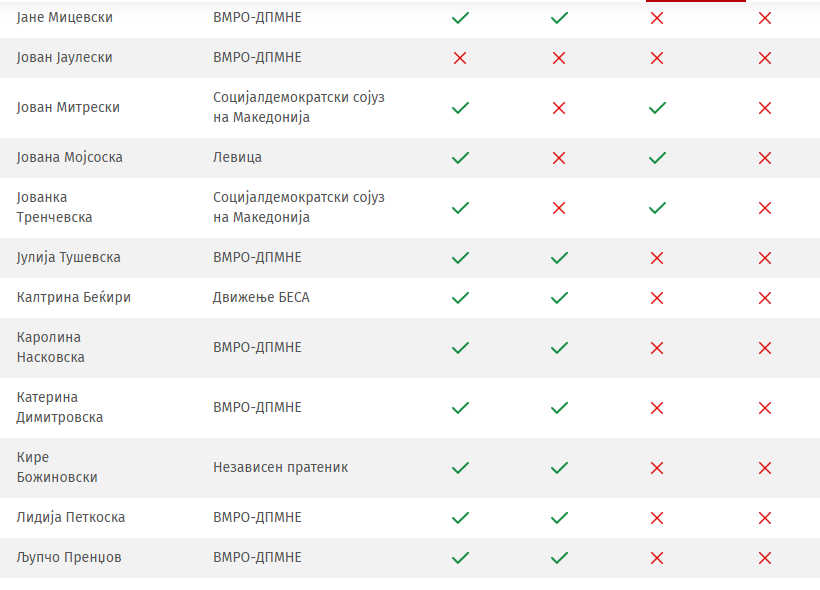Click the second green checkmark in Јулија Тушевска row
The height and width of the screenshot is (590, 820).
point(559,258)
